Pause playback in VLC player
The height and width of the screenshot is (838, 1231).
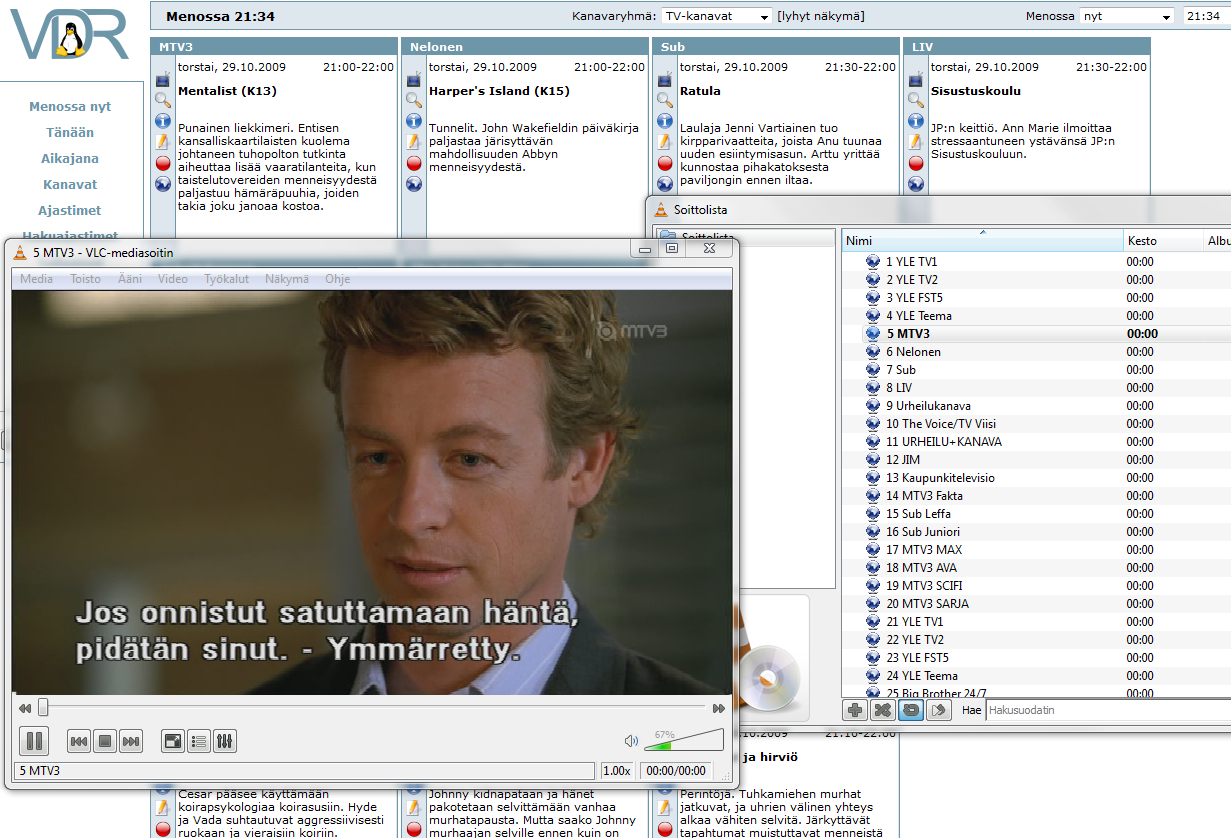(x=34, y=741)
